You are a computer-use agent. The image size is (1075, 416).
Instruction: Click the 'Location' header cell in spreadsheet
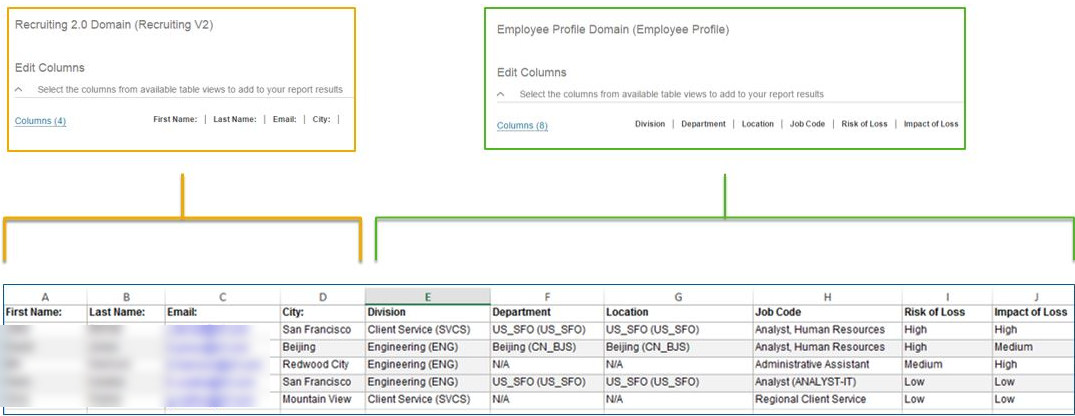tap(679, 313)
